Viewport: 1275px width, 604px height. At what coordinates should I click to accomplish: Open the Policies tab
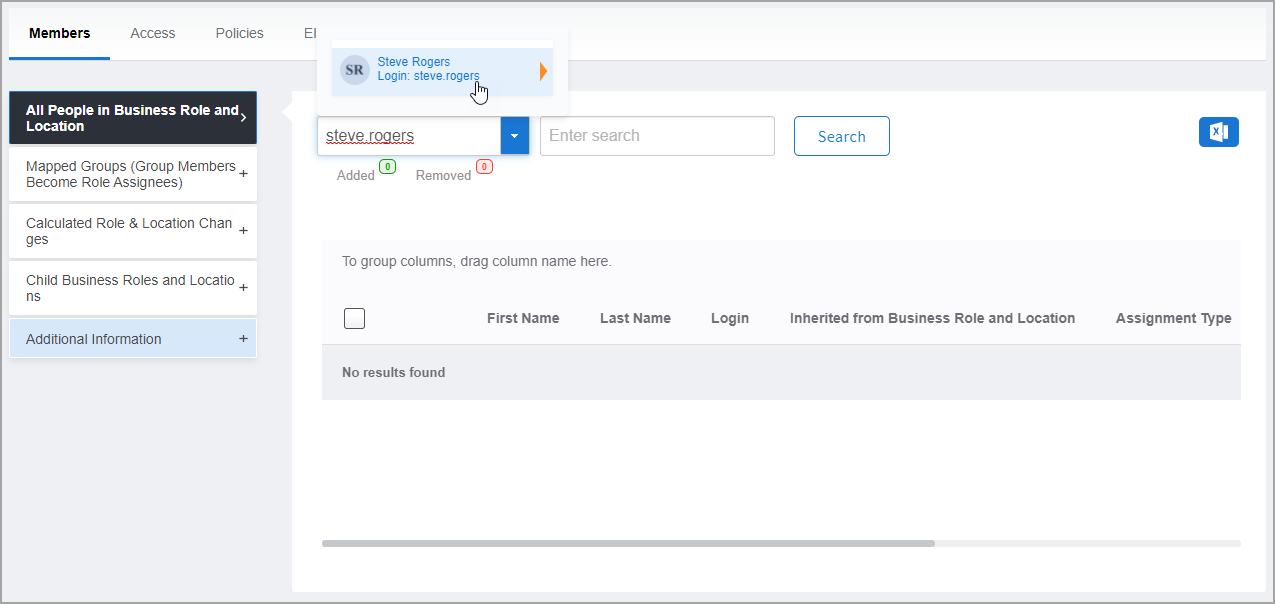tap(239, 32)
